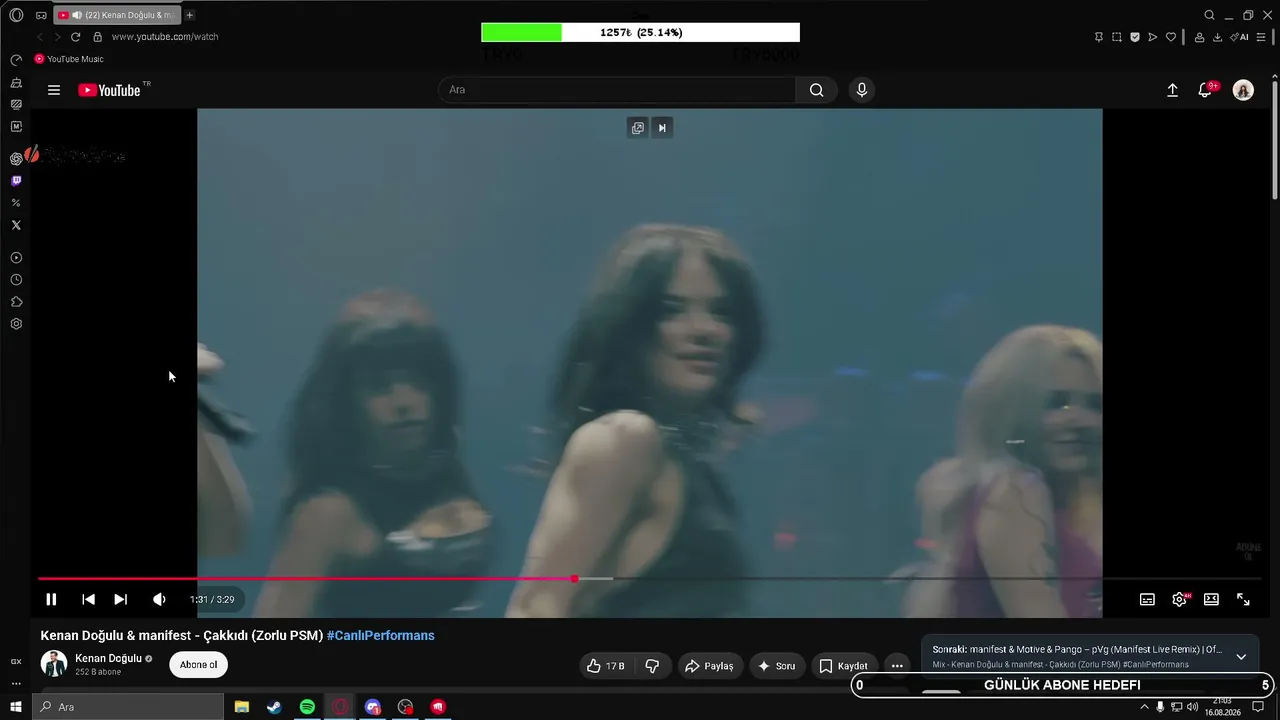Like the video with 17 B likes
This screenshot has height=720, width=1280.
click(x=605, y=666)
